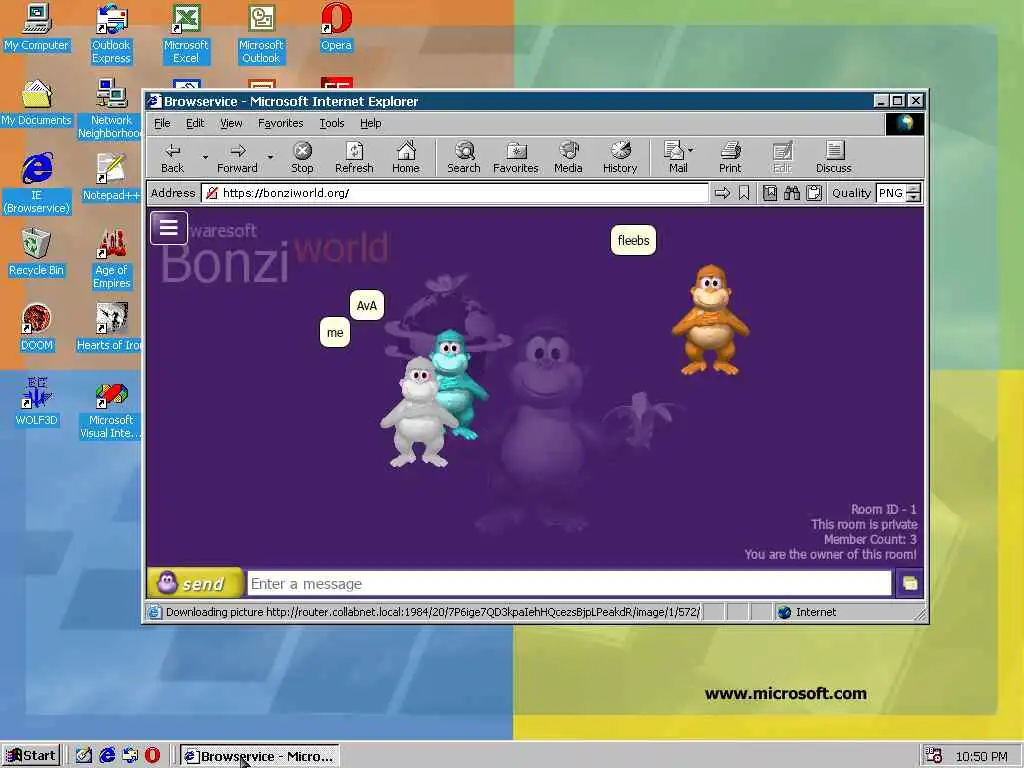The width and height of the screenshot is (1024, 768).
Task: Open the Forward history dropdown arrow
Action: [x=270, y=157]
